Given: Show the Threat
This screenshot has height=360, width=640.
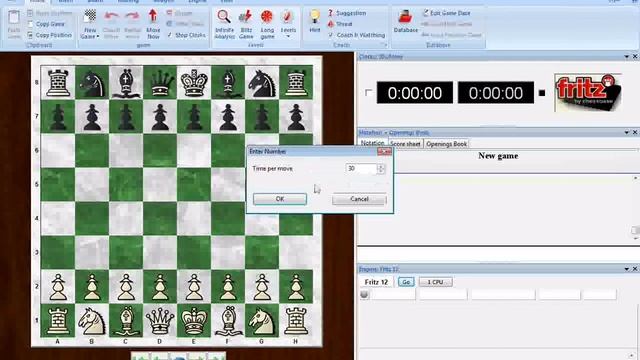Looking at the screenshot, I should click(x=340, y=24).
